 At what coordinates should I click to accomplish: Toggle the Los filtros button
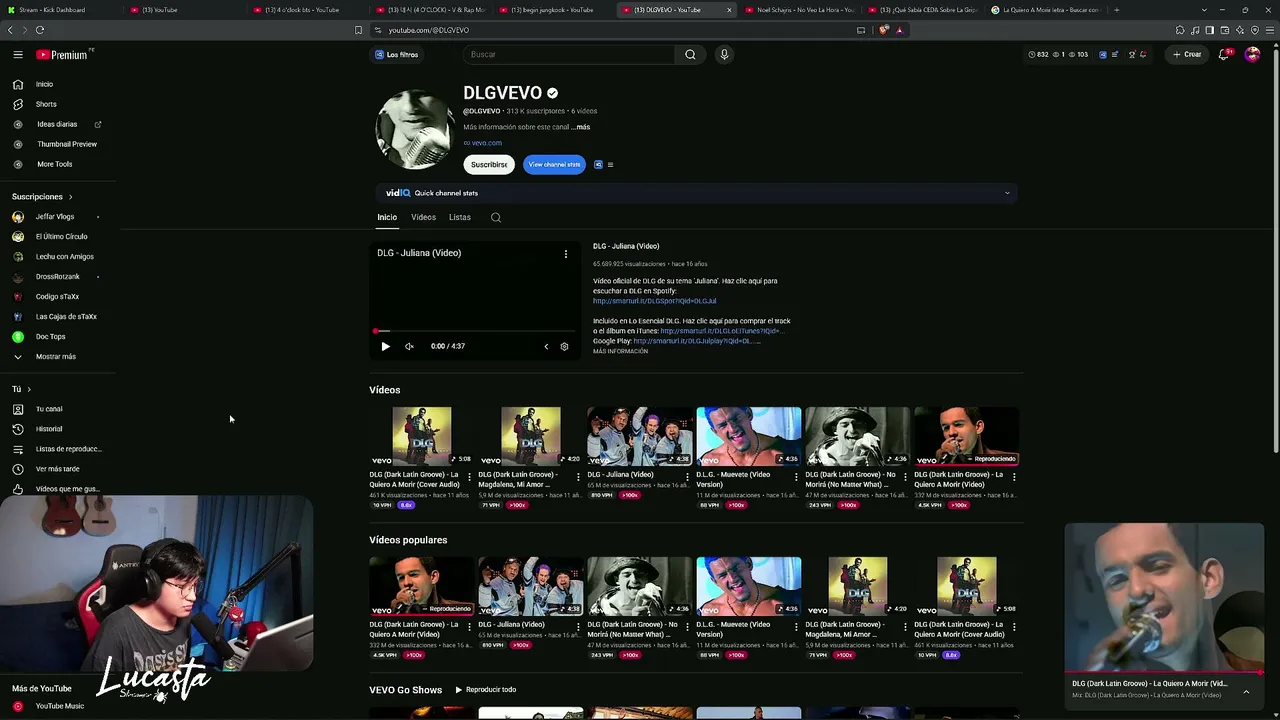397,55
